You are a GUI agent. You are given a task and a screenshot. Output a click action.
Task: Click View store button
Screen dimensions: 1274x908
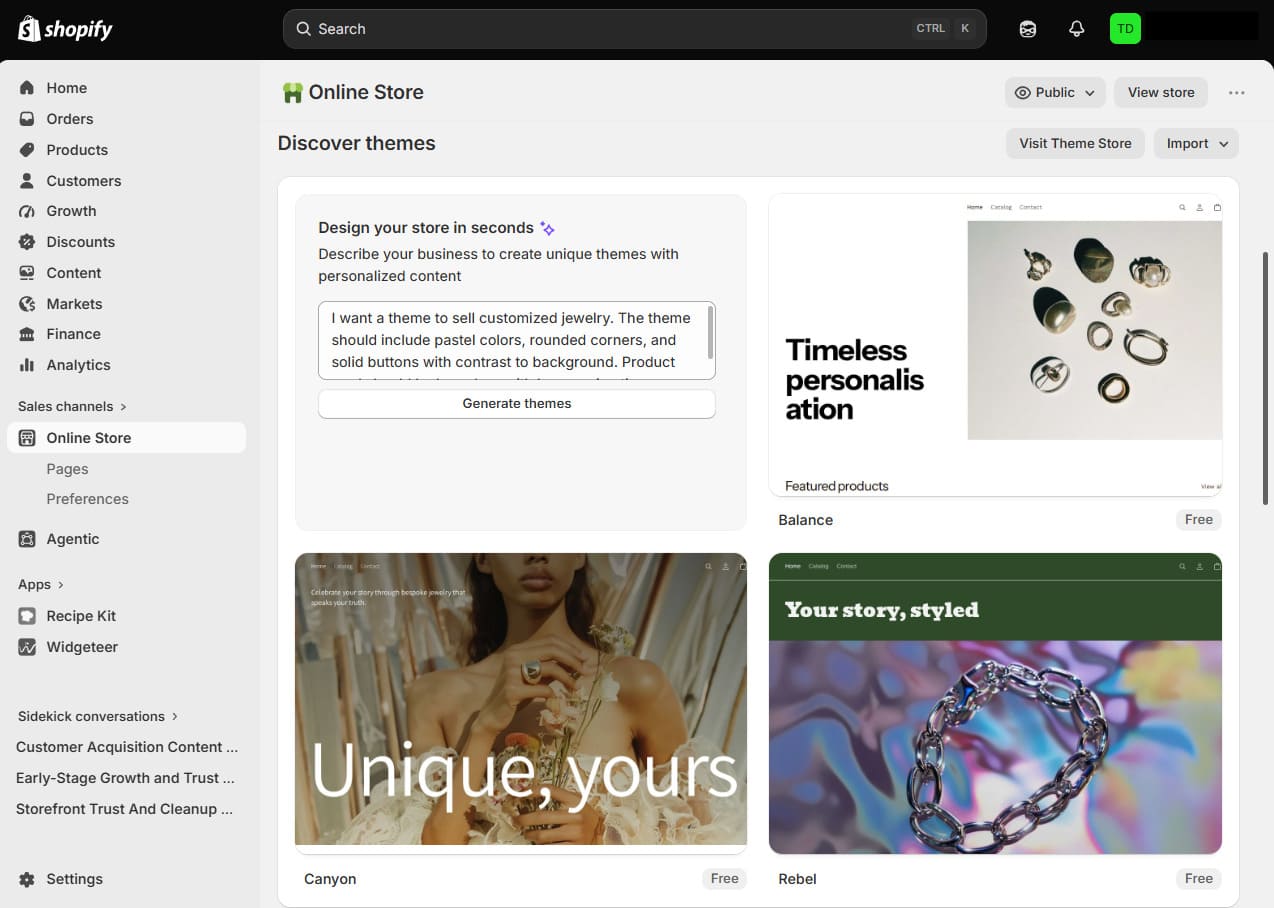click(1161, 92)
